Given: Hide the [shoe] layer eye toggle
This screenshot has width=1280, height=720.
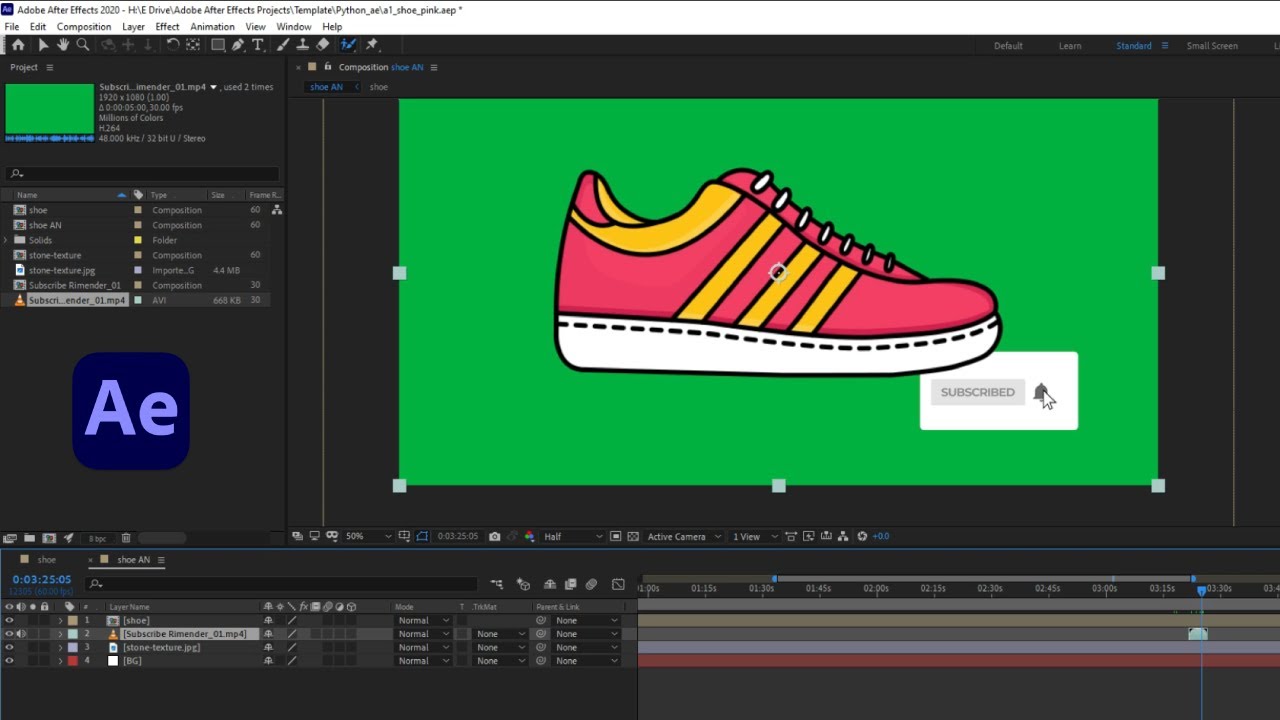Looking at the screenshot, I should [x=9, y=620].
